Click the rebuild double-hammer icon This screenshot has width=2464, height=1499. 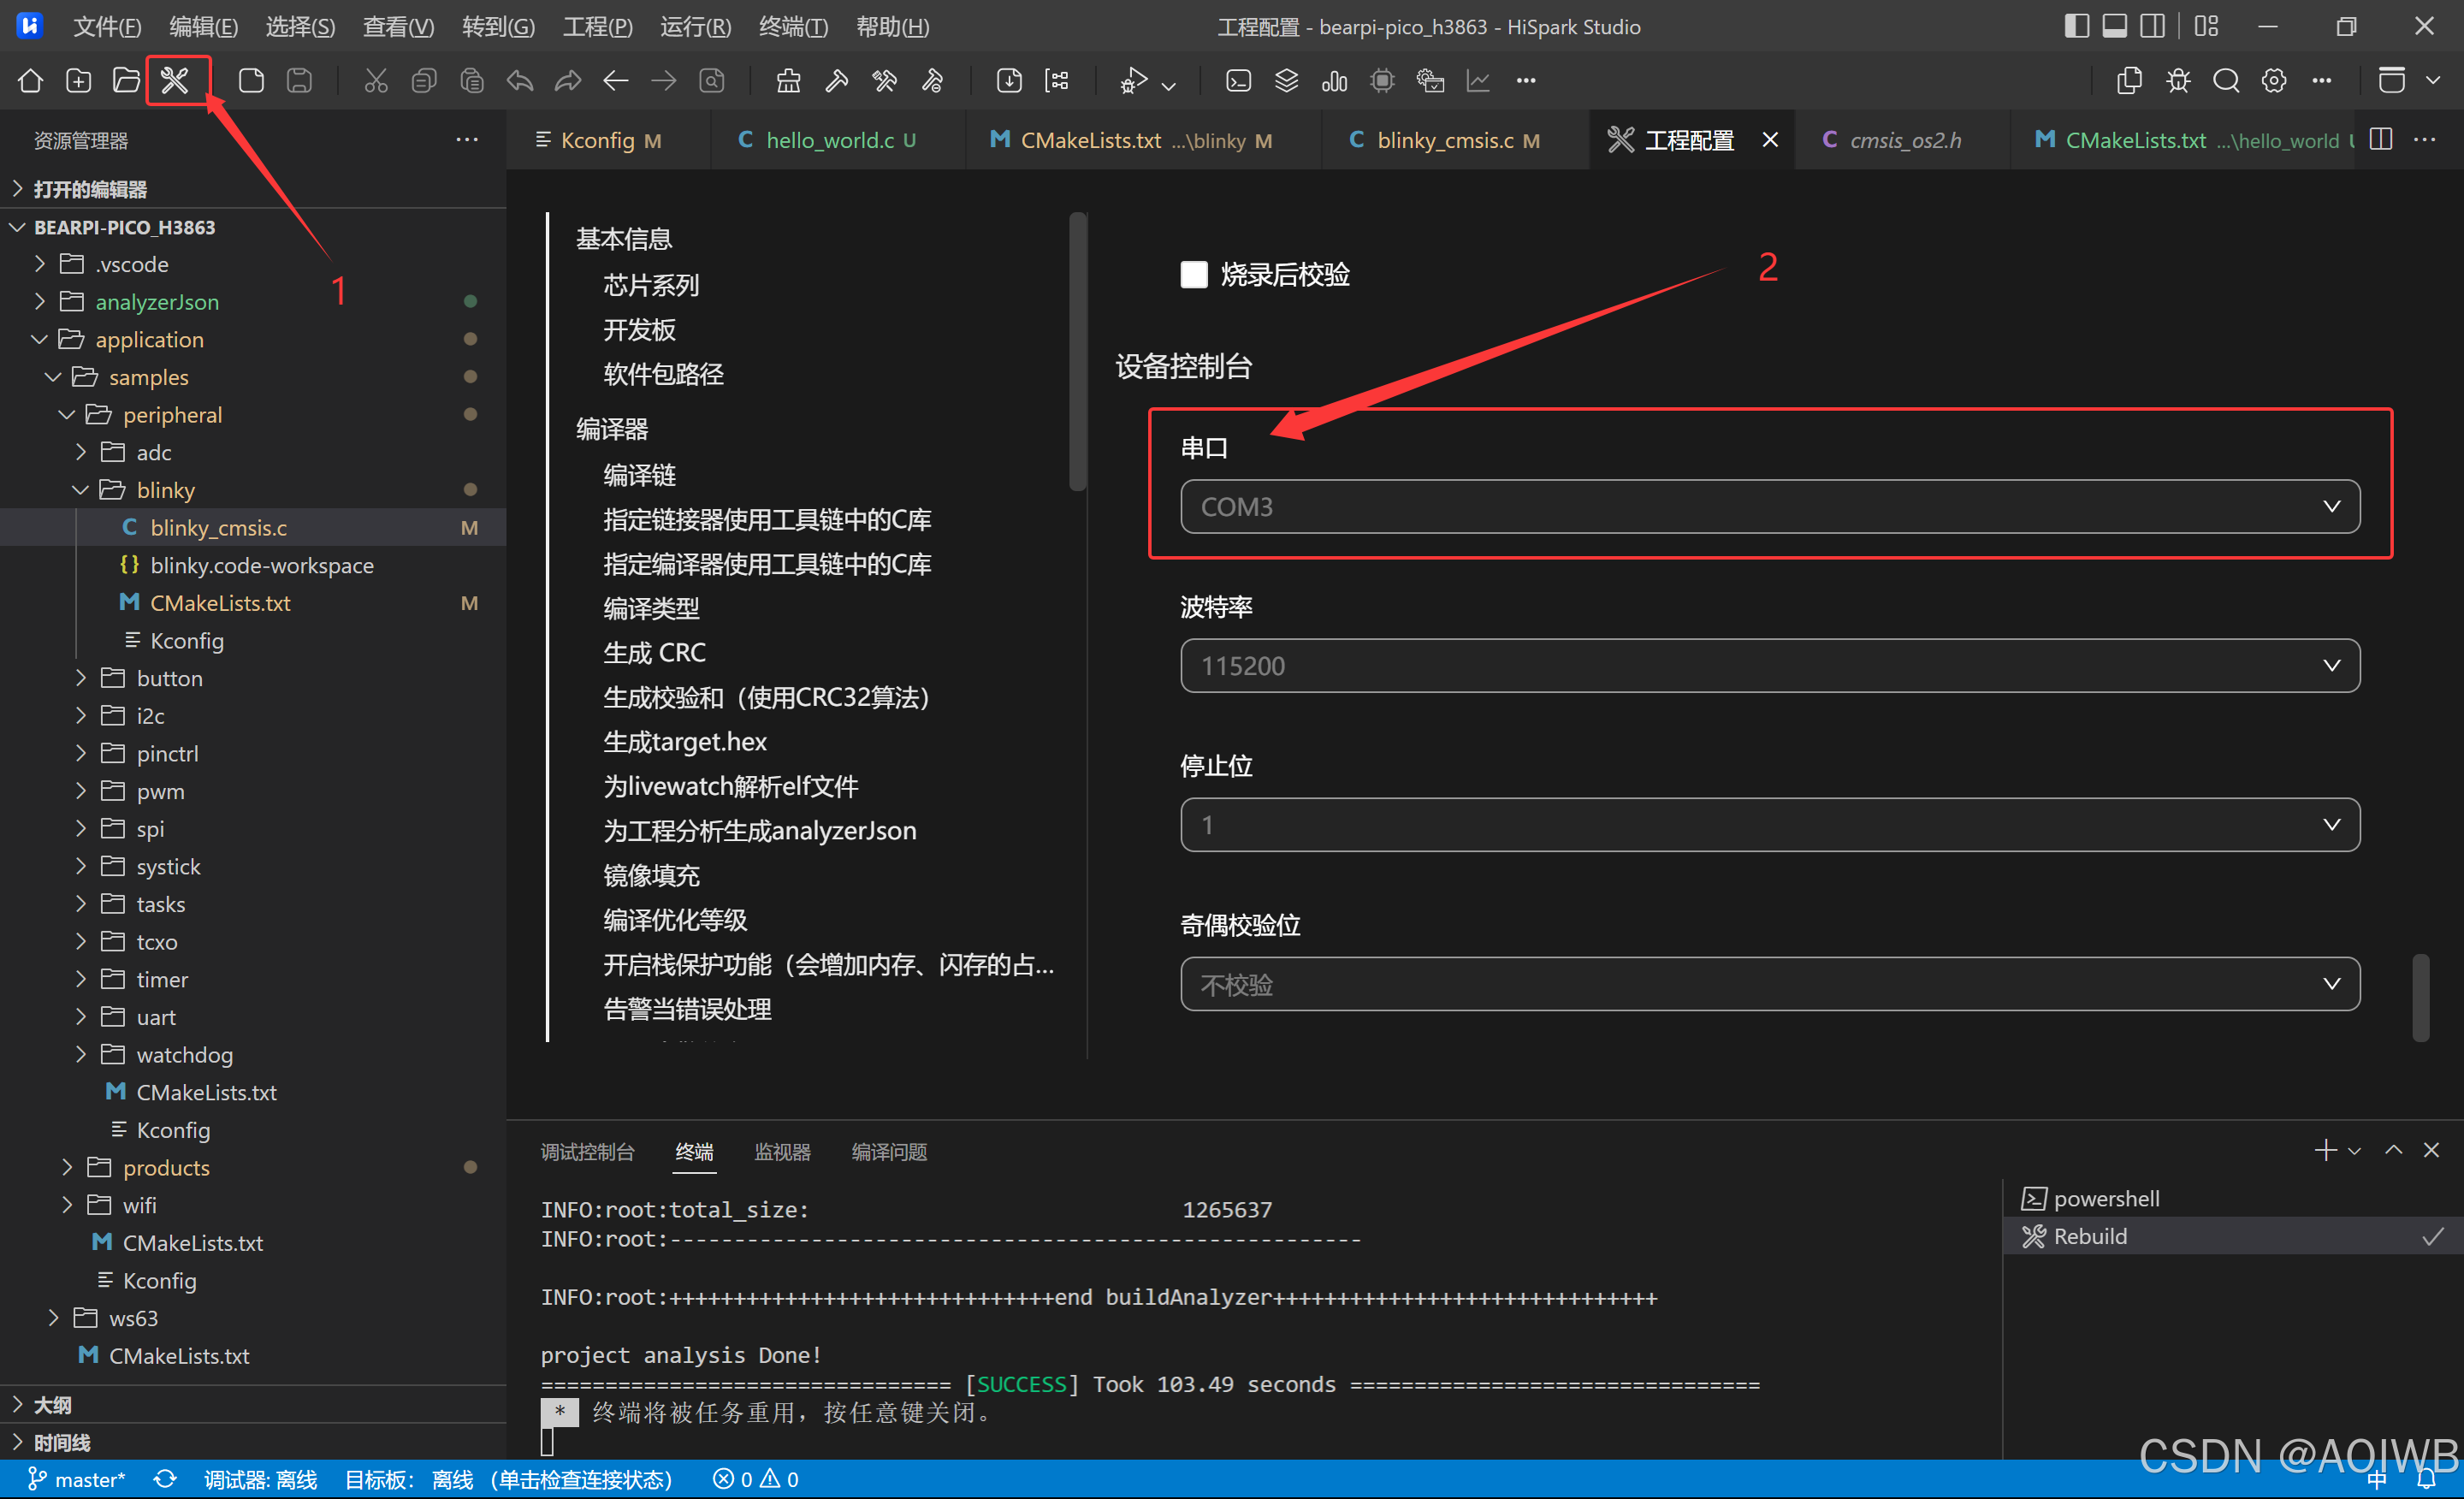[884, 80]
